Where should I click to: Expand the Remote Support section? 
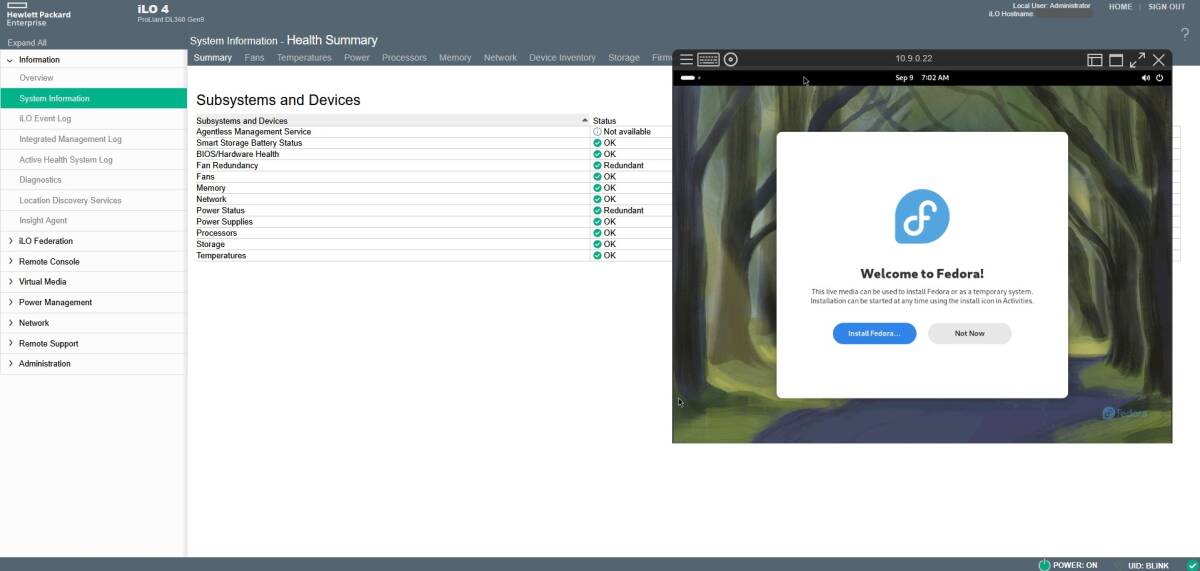click(x=10, y=343)
